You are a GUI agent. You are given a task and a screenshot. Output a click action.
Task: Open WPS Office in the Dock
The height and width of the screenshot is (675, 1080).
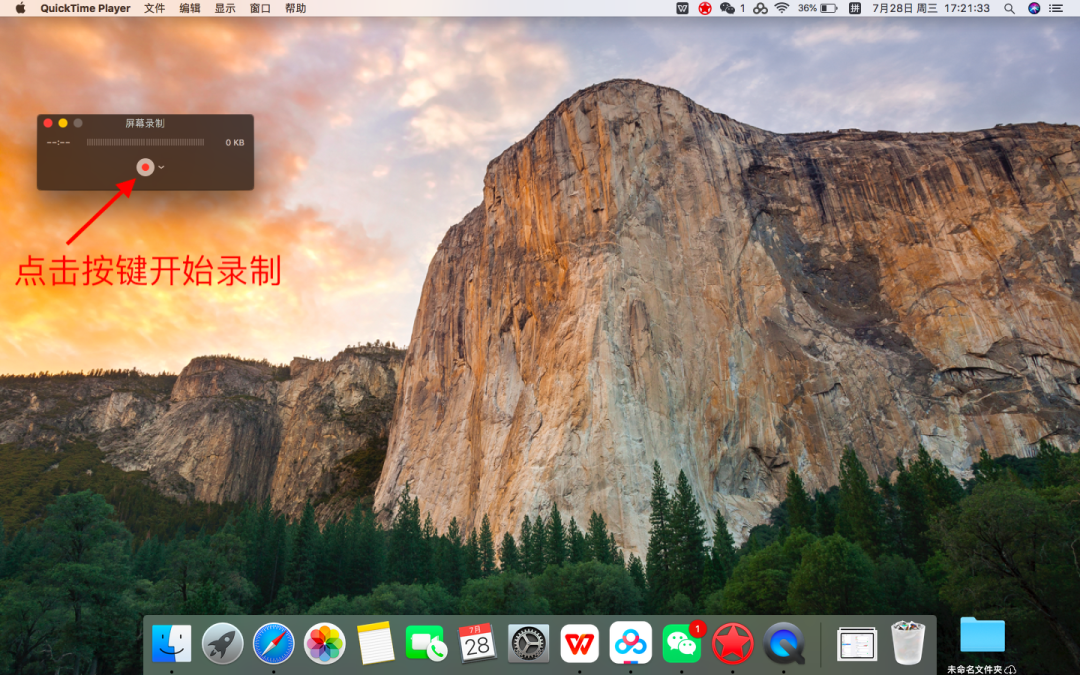(579, 644)
